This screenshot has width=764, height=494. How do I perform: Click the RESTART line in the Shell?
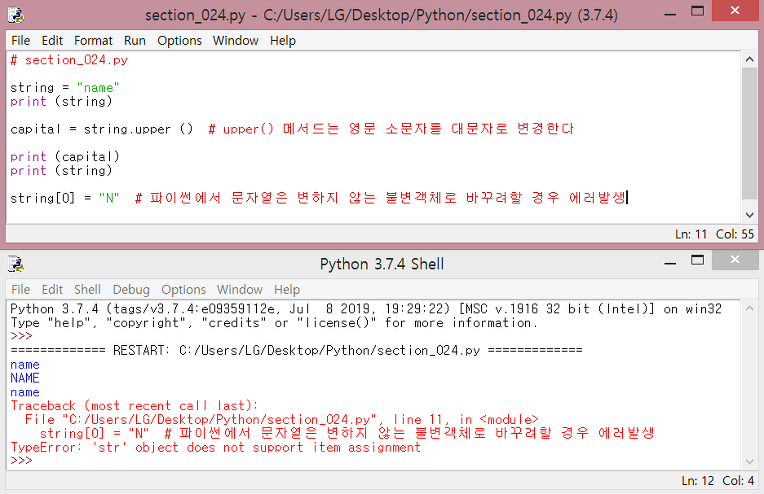pos(296,350)
